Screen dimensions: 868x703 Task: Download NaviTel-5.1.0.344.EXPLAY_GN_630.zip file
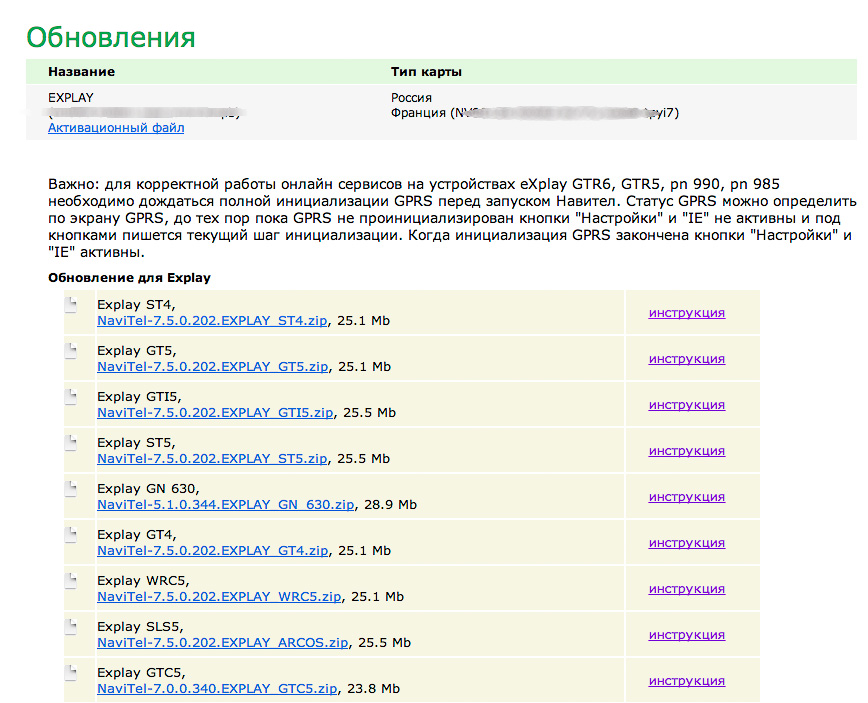(x=225, y=505)
